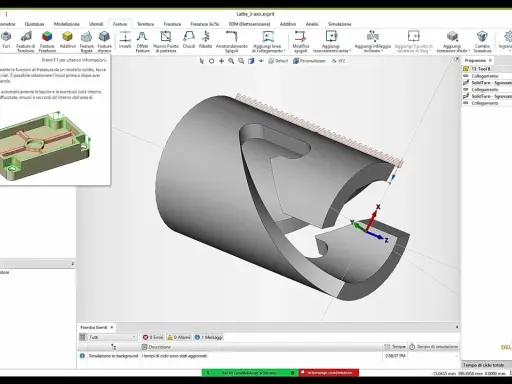Click the Default view button

278,61
